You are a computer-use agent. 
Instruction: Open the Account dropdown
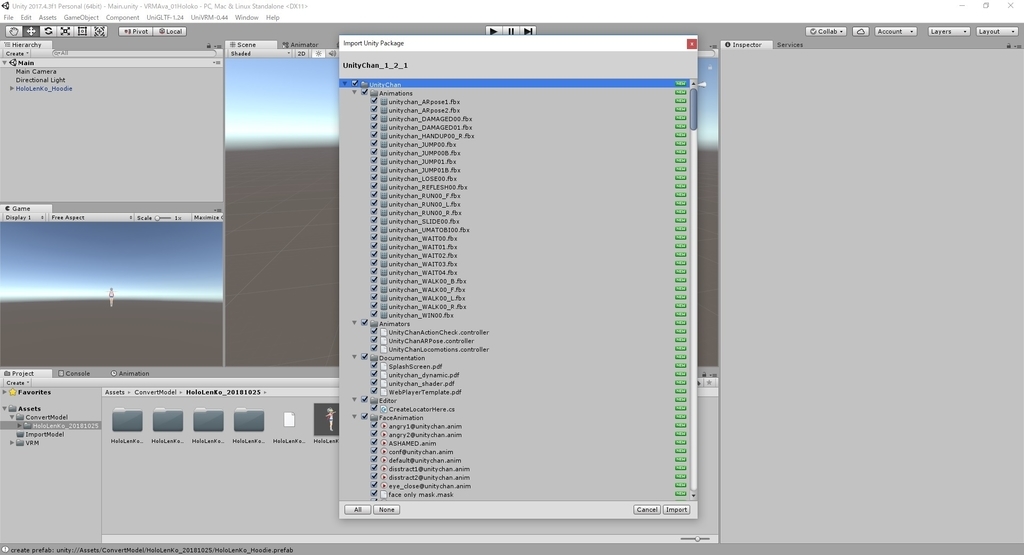[895, 31]
